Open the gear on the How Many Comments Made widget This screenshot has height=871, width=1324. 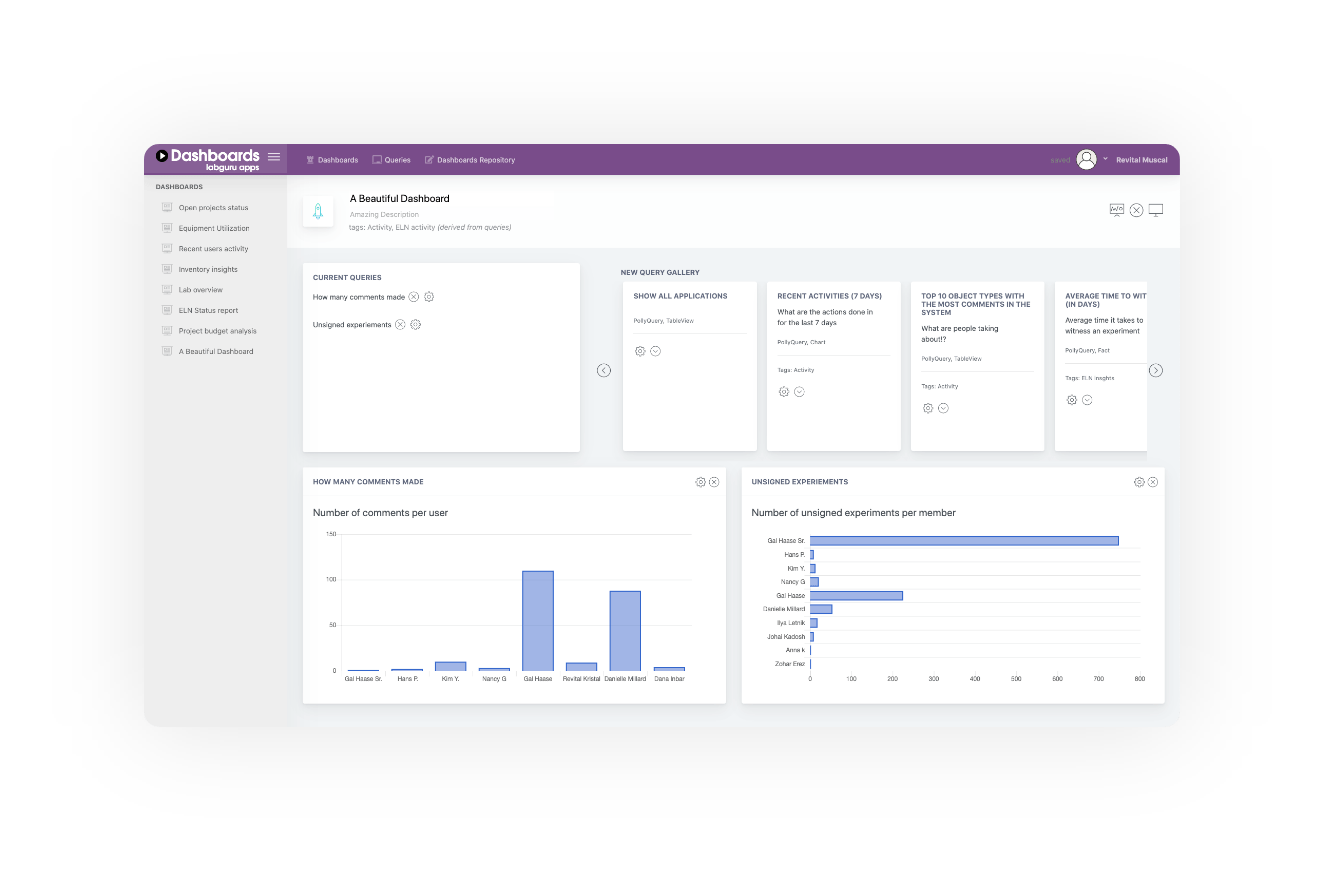point(700,481)
